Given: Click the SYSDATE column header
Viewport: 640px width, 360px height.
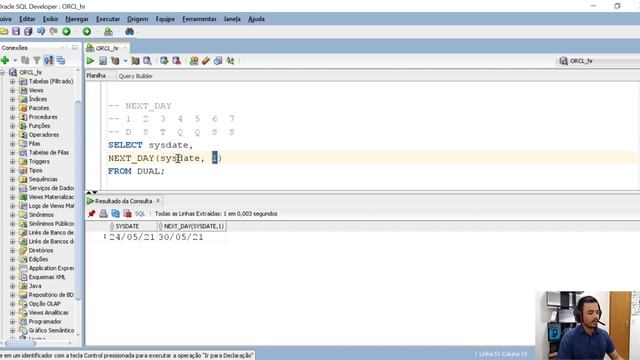Looking at the screenshot, I should pos(133,226).
